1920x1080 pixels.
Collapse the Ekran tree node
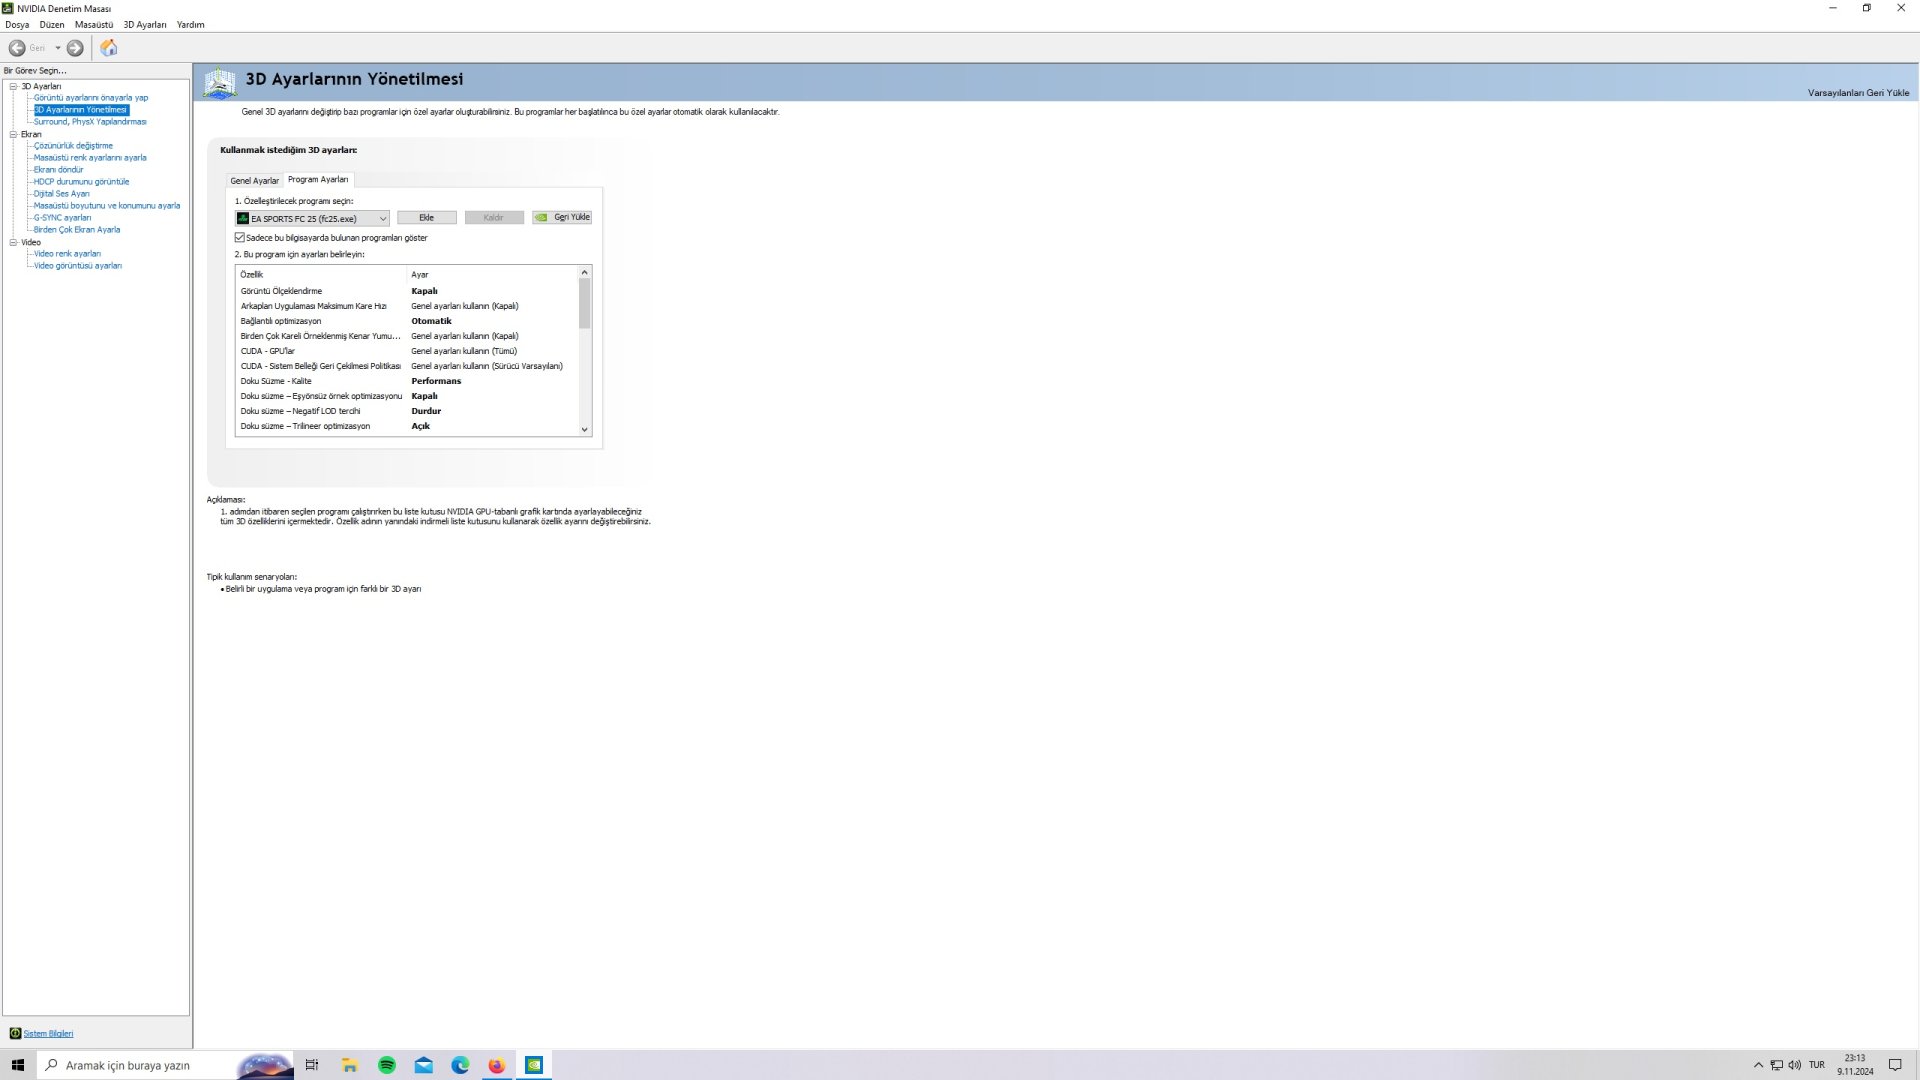coord(13,134)
